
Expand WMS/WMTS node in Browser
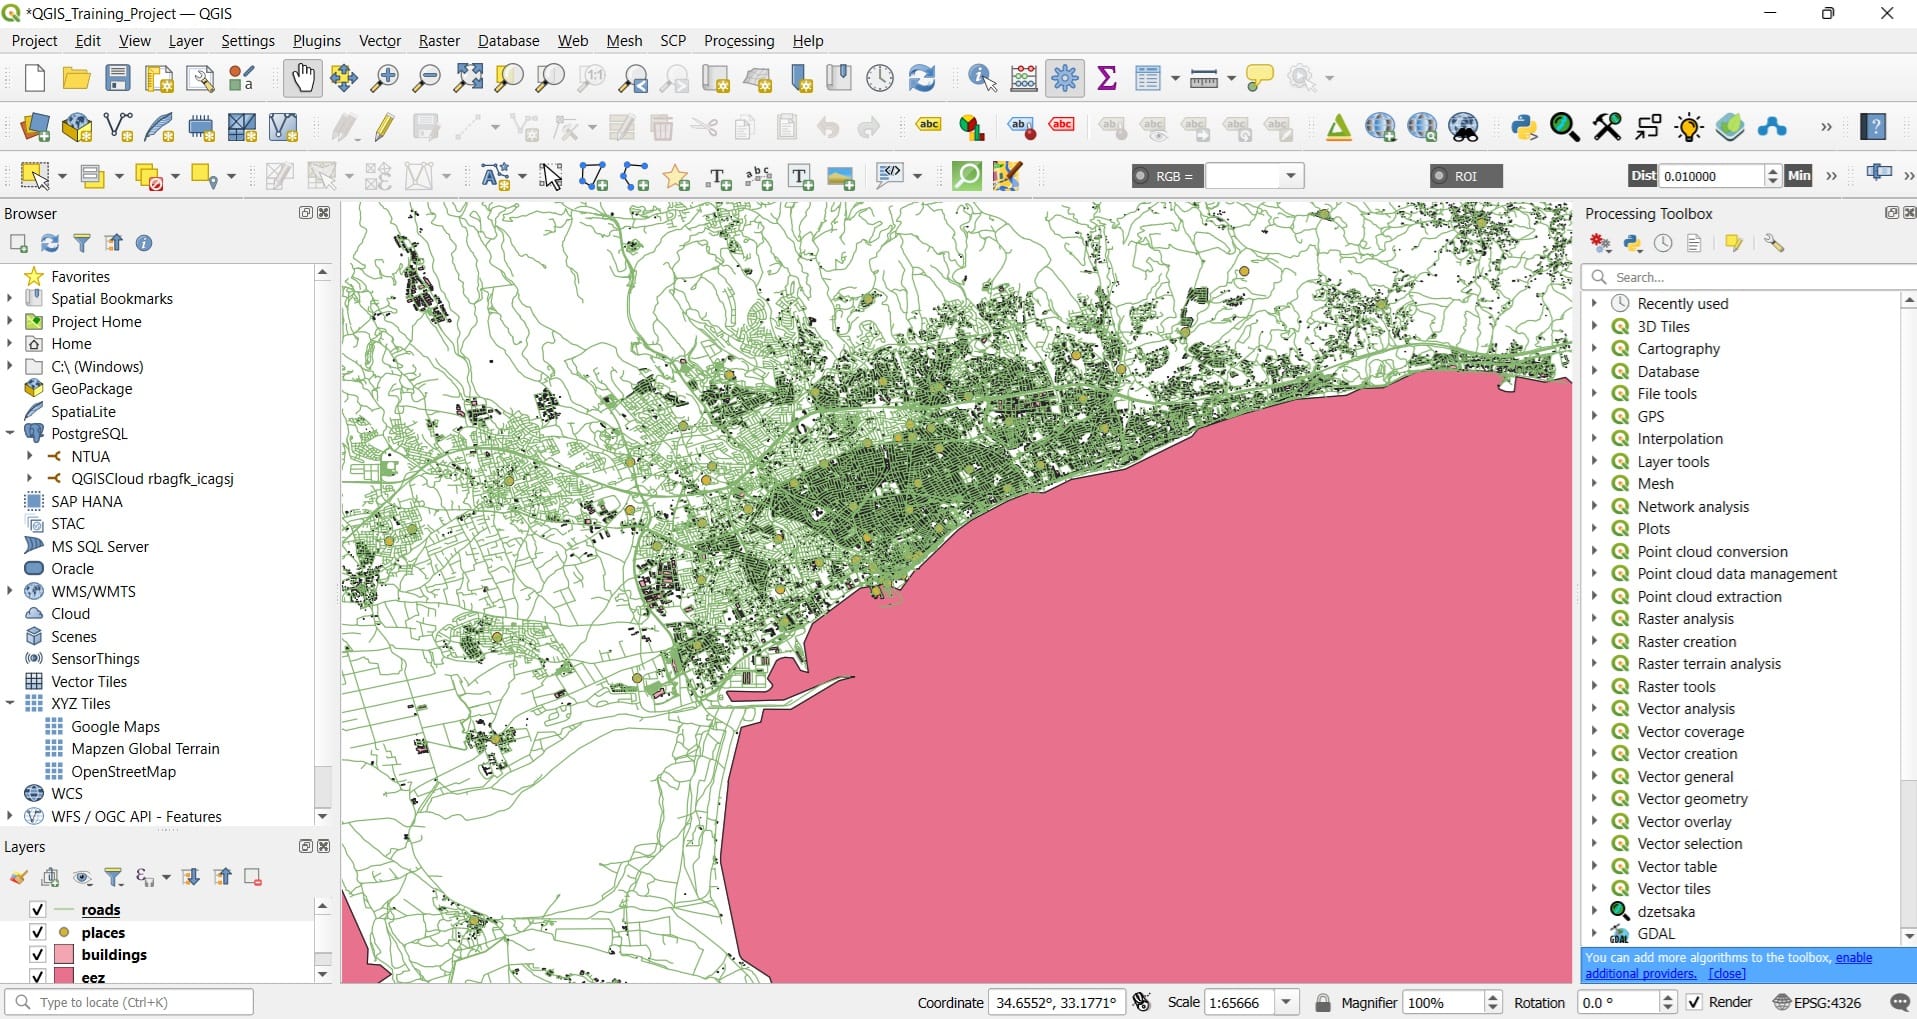(10, 591)
